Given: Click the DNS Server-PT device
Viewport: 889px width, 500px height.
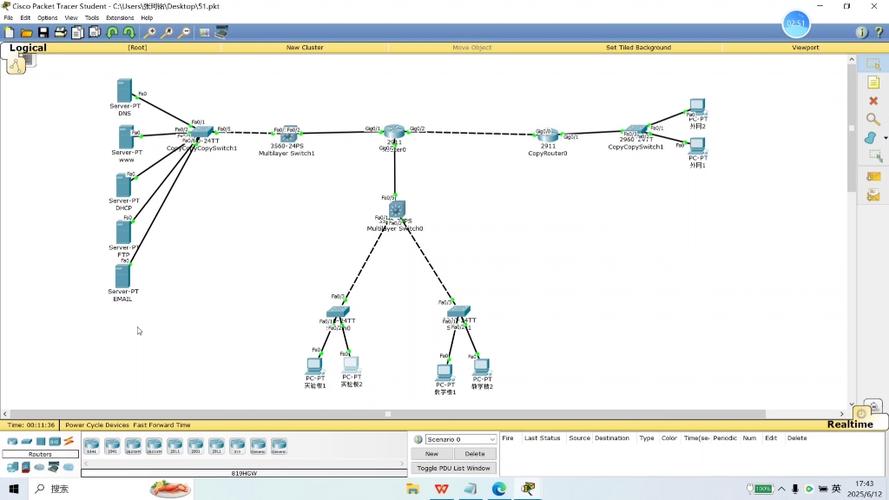Looking at the screenshot, I should tap(124, 92).
